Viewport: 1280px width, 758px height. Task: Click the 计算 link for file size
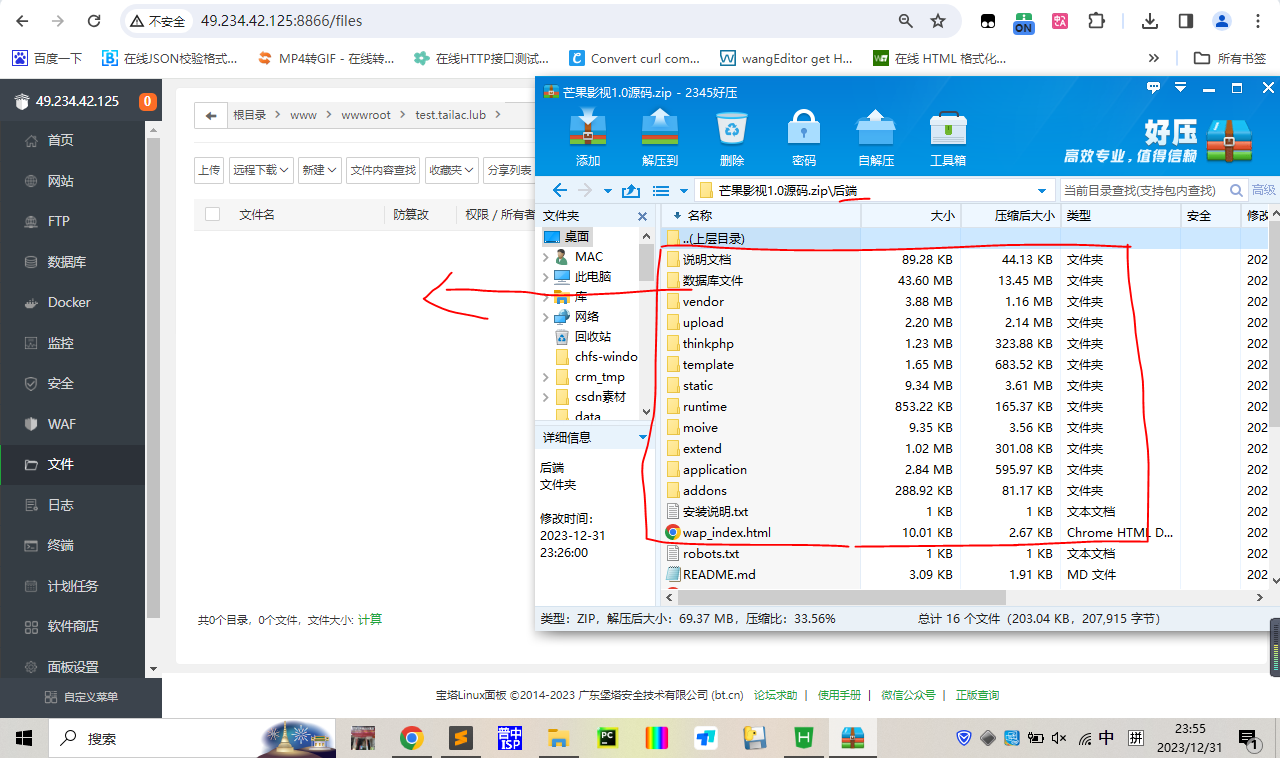(370, 620)
